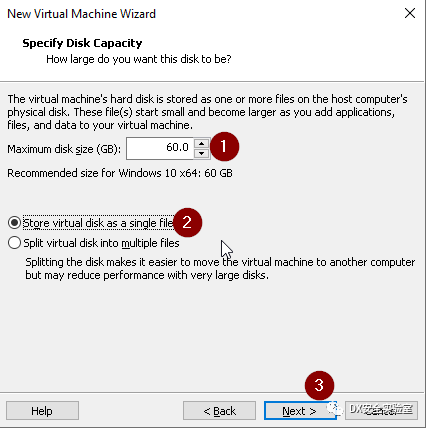Click the Specify Disk Capacity heading
This screenshot has width=426, height=428.
click(82, 43)
